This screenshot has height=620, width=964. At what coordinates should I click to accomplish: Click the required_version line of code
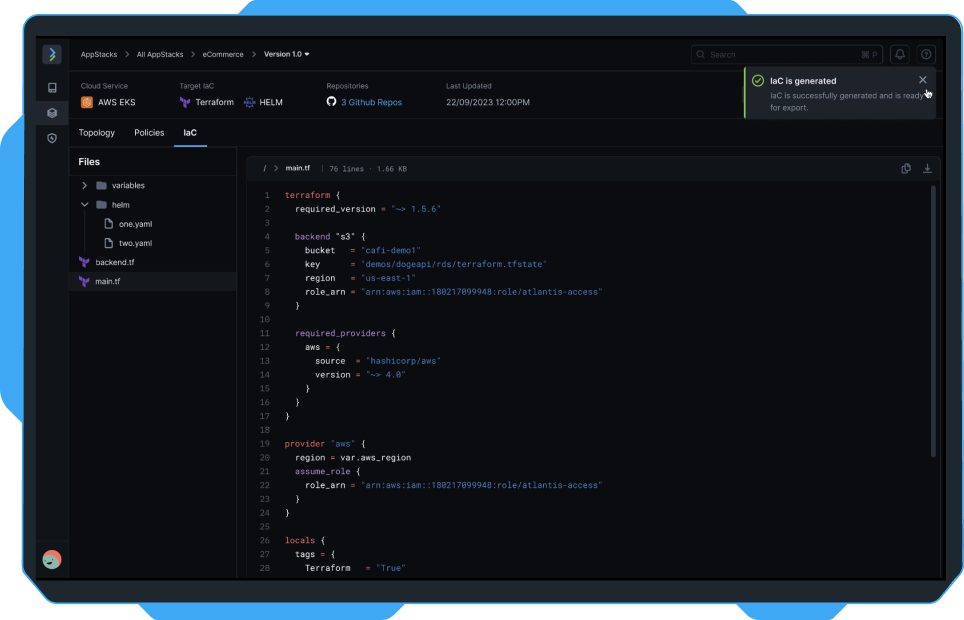(368, 209)
